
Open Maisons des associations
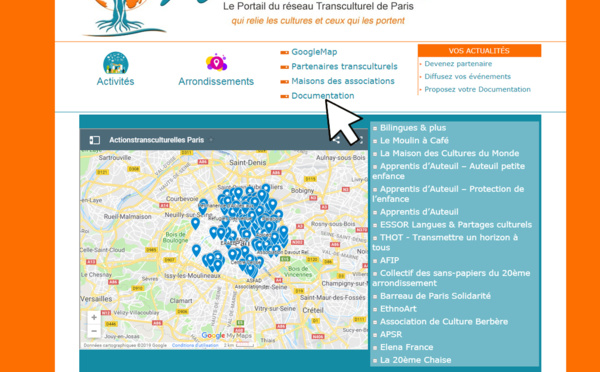pos(343,81)
